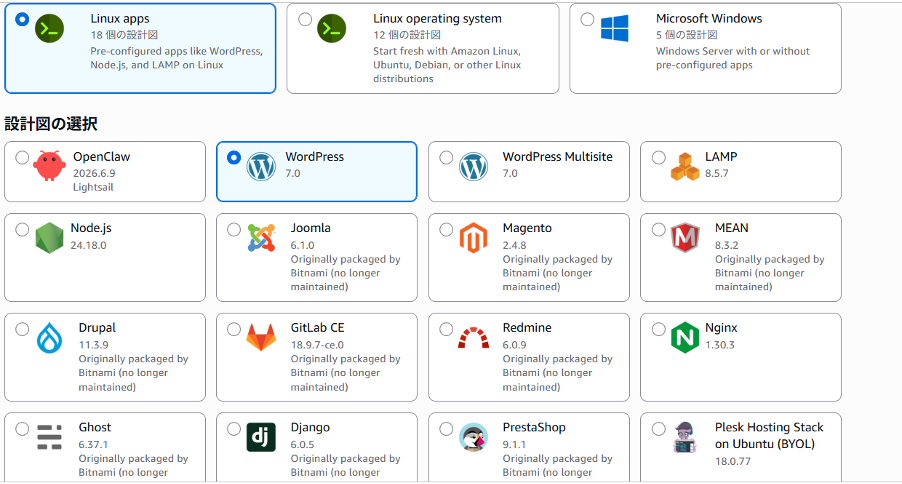Click the Linux apps terminal icon
Screen dimensions: 902x484
(x=49, y=28)
